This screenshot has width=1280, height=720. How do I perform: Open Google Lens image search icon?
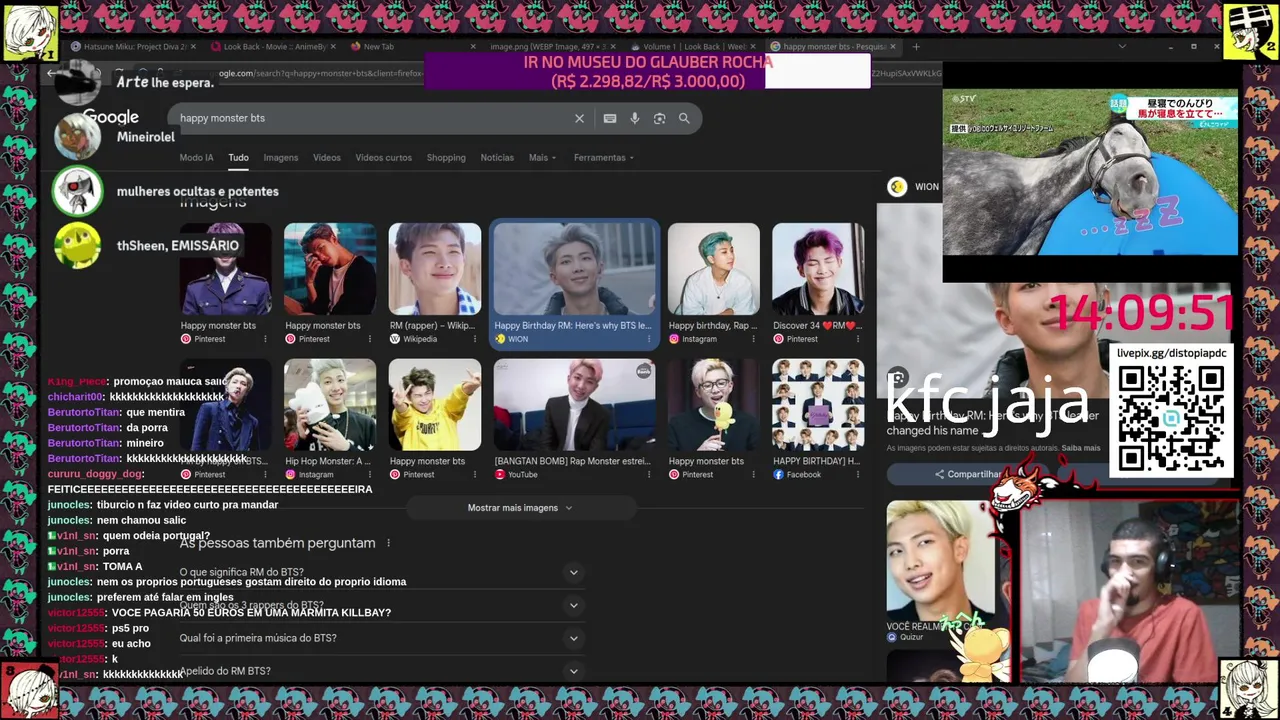tap(659, 118)
